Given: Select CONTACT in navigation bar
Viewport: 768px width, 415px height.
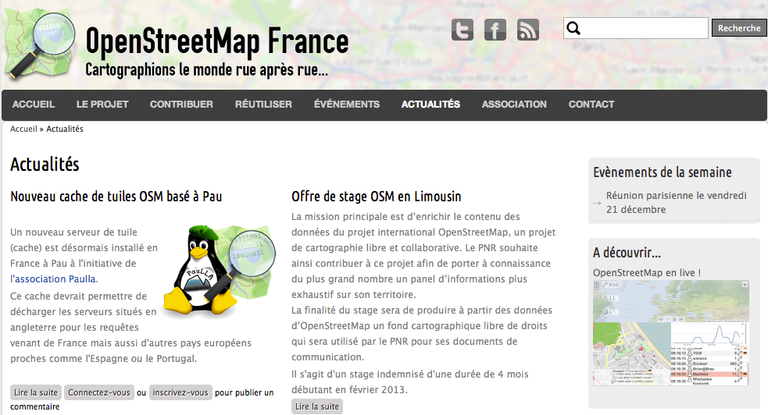Looking at the screenshot, I should [591, 104].
